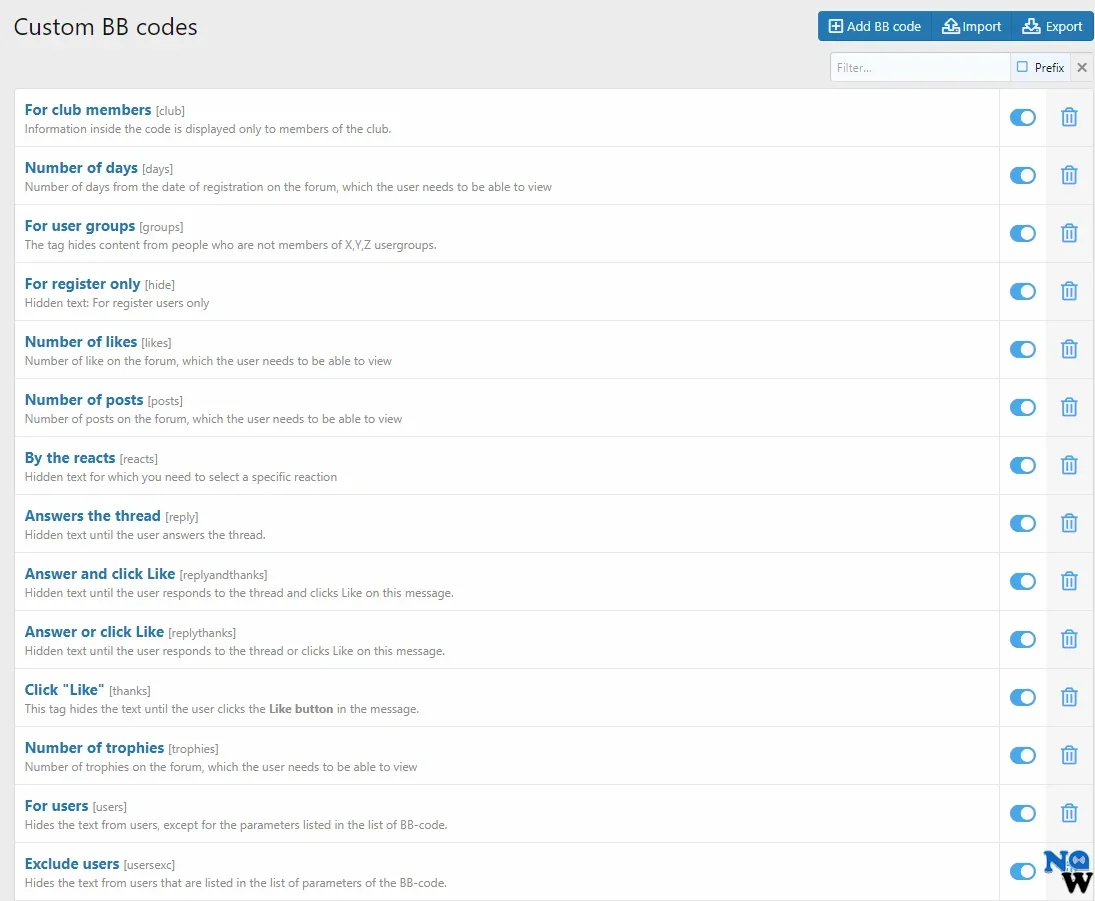Delete the By the reacts BB code

[1069, 465]
